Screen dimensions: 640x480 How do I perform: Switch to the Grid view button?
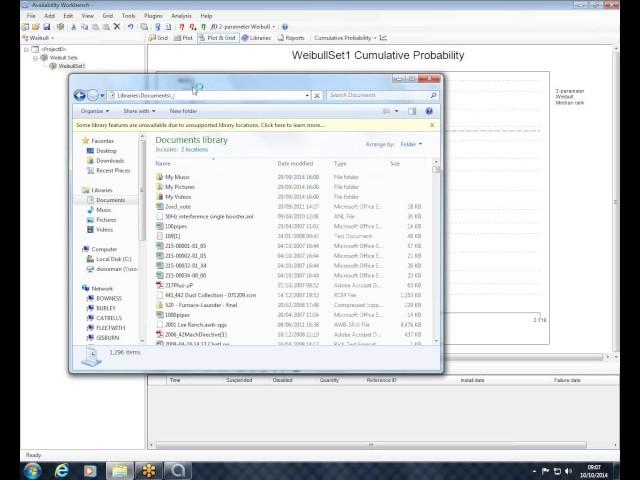point(158,38)
